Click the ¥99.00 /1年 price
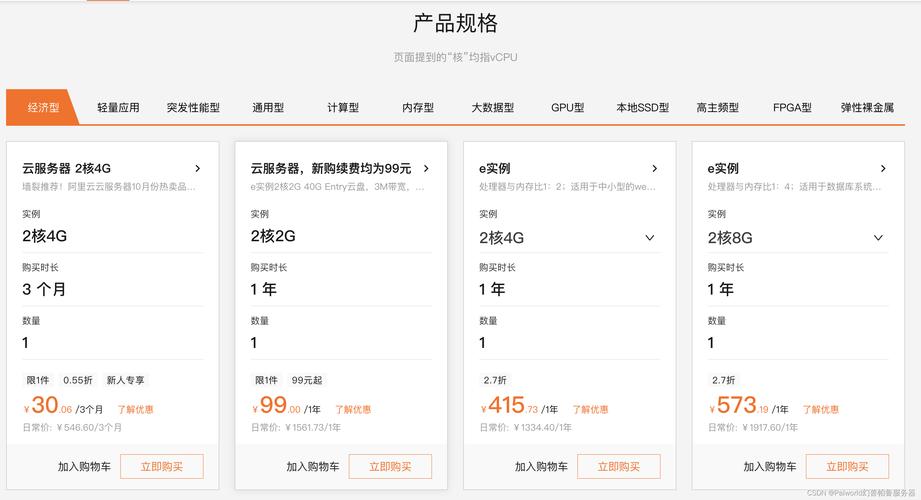The width and height of the screenshot is (921, 500). [285, 405]
